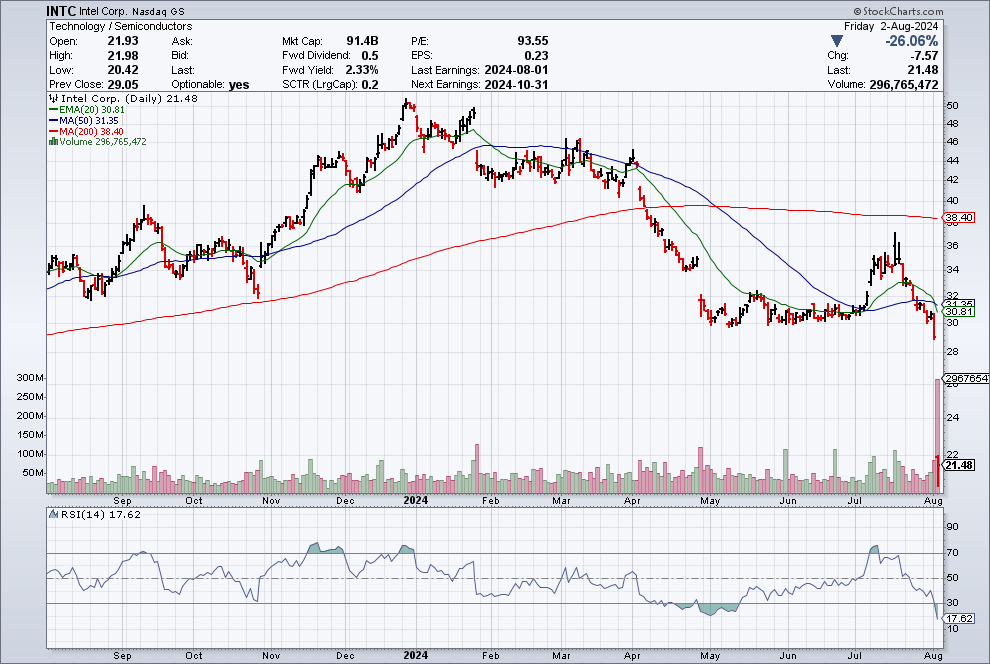This screenshot has width=990, height=664.
Task: Click the RSI(14) 17.62 panel label
Action: 95,514
